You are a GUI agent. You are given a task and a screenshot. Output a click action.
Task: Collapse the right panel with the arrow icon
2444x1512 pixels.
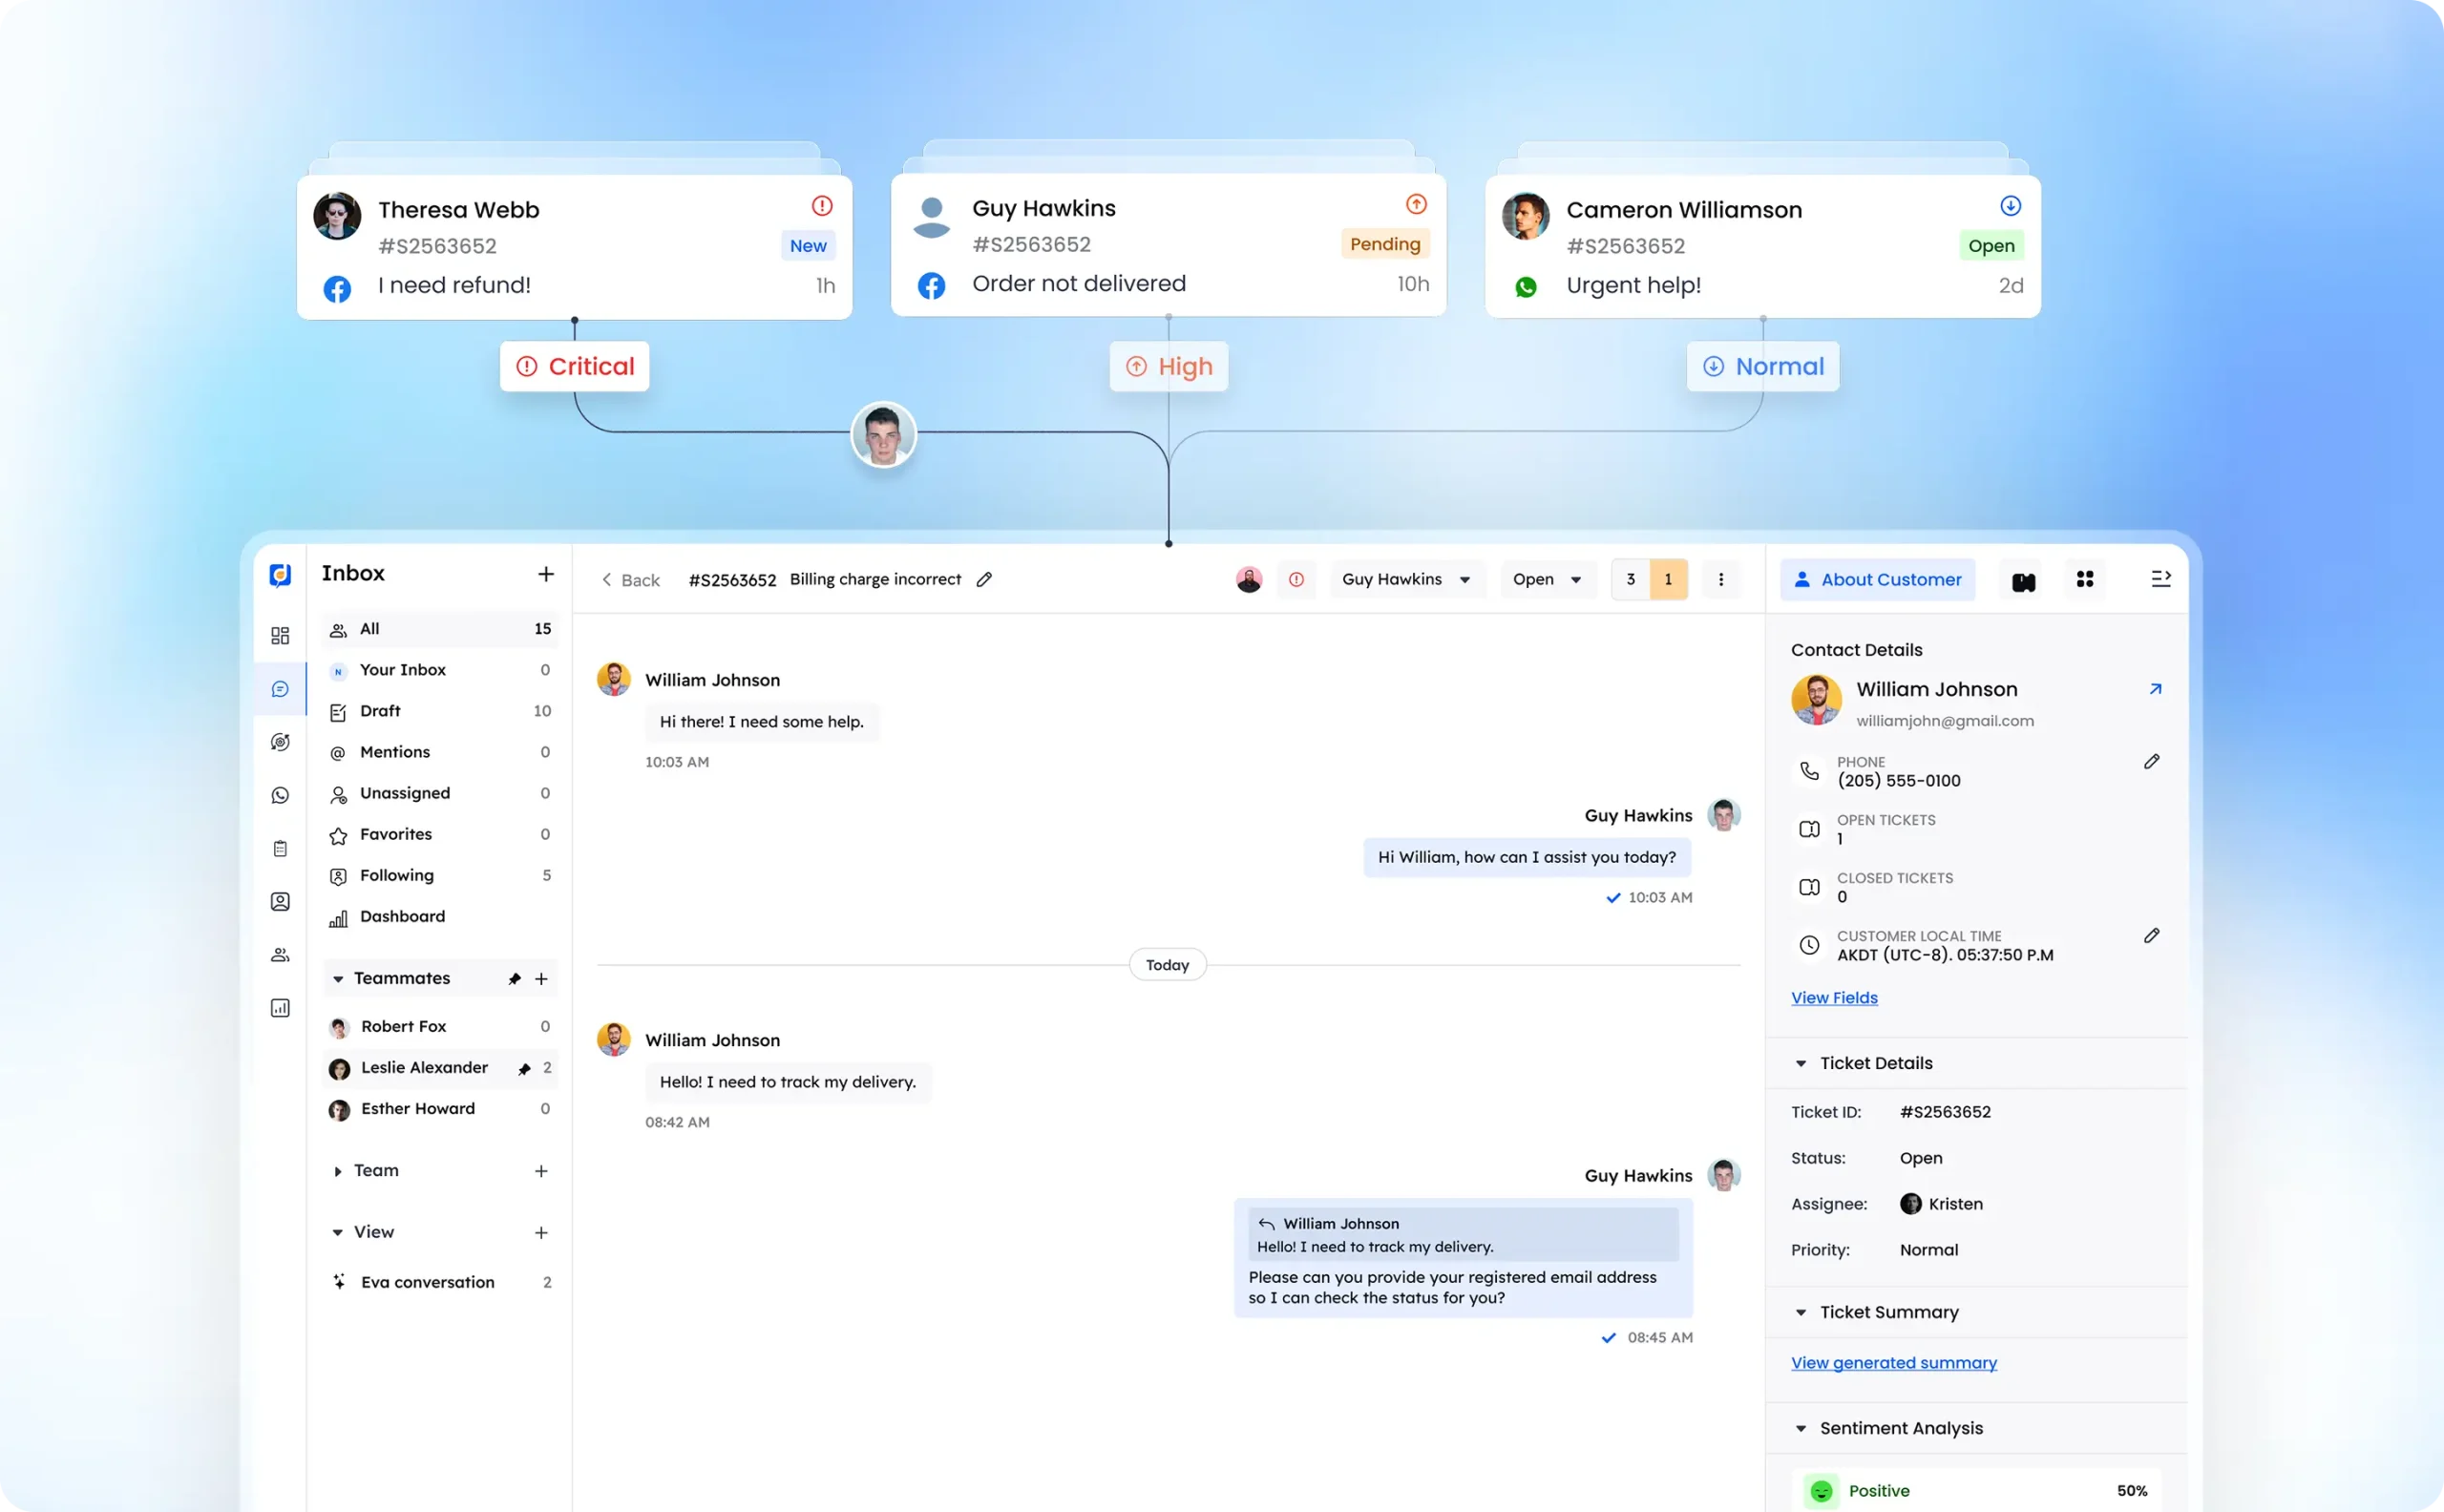(2161, 579)
